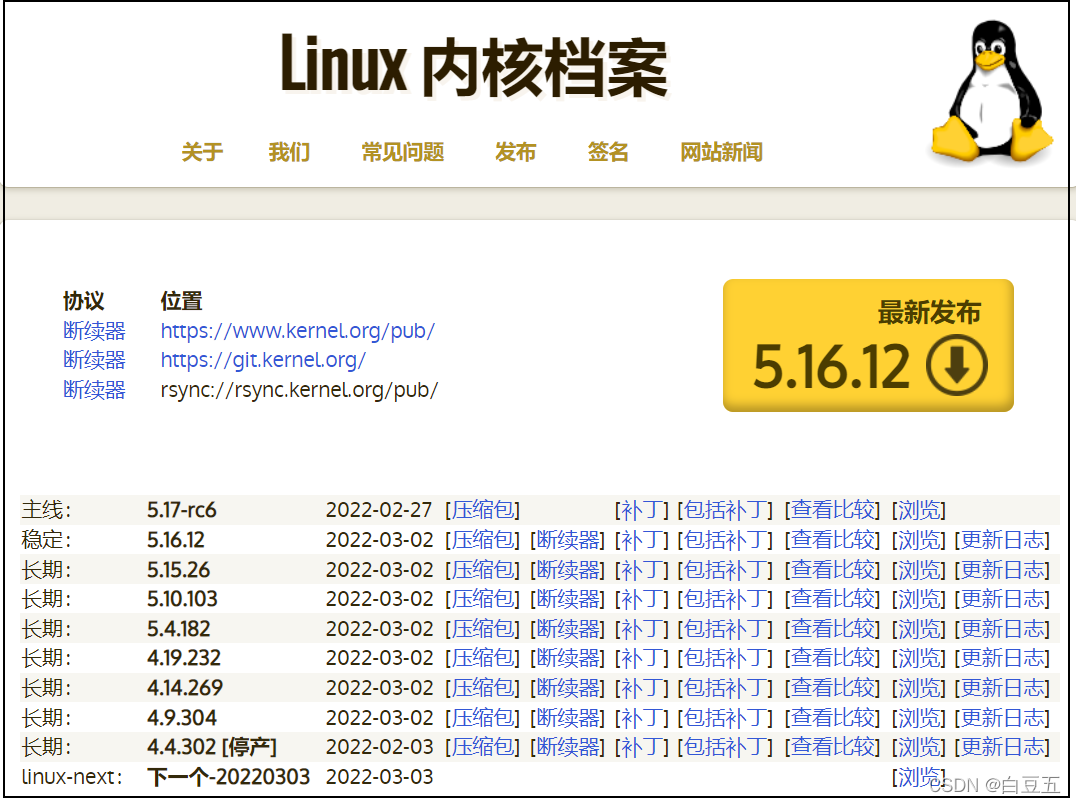Open 更新日志 for 4.14.269
The width and height of the screenshot is (1076, 803).
(x=1002, y=688)
